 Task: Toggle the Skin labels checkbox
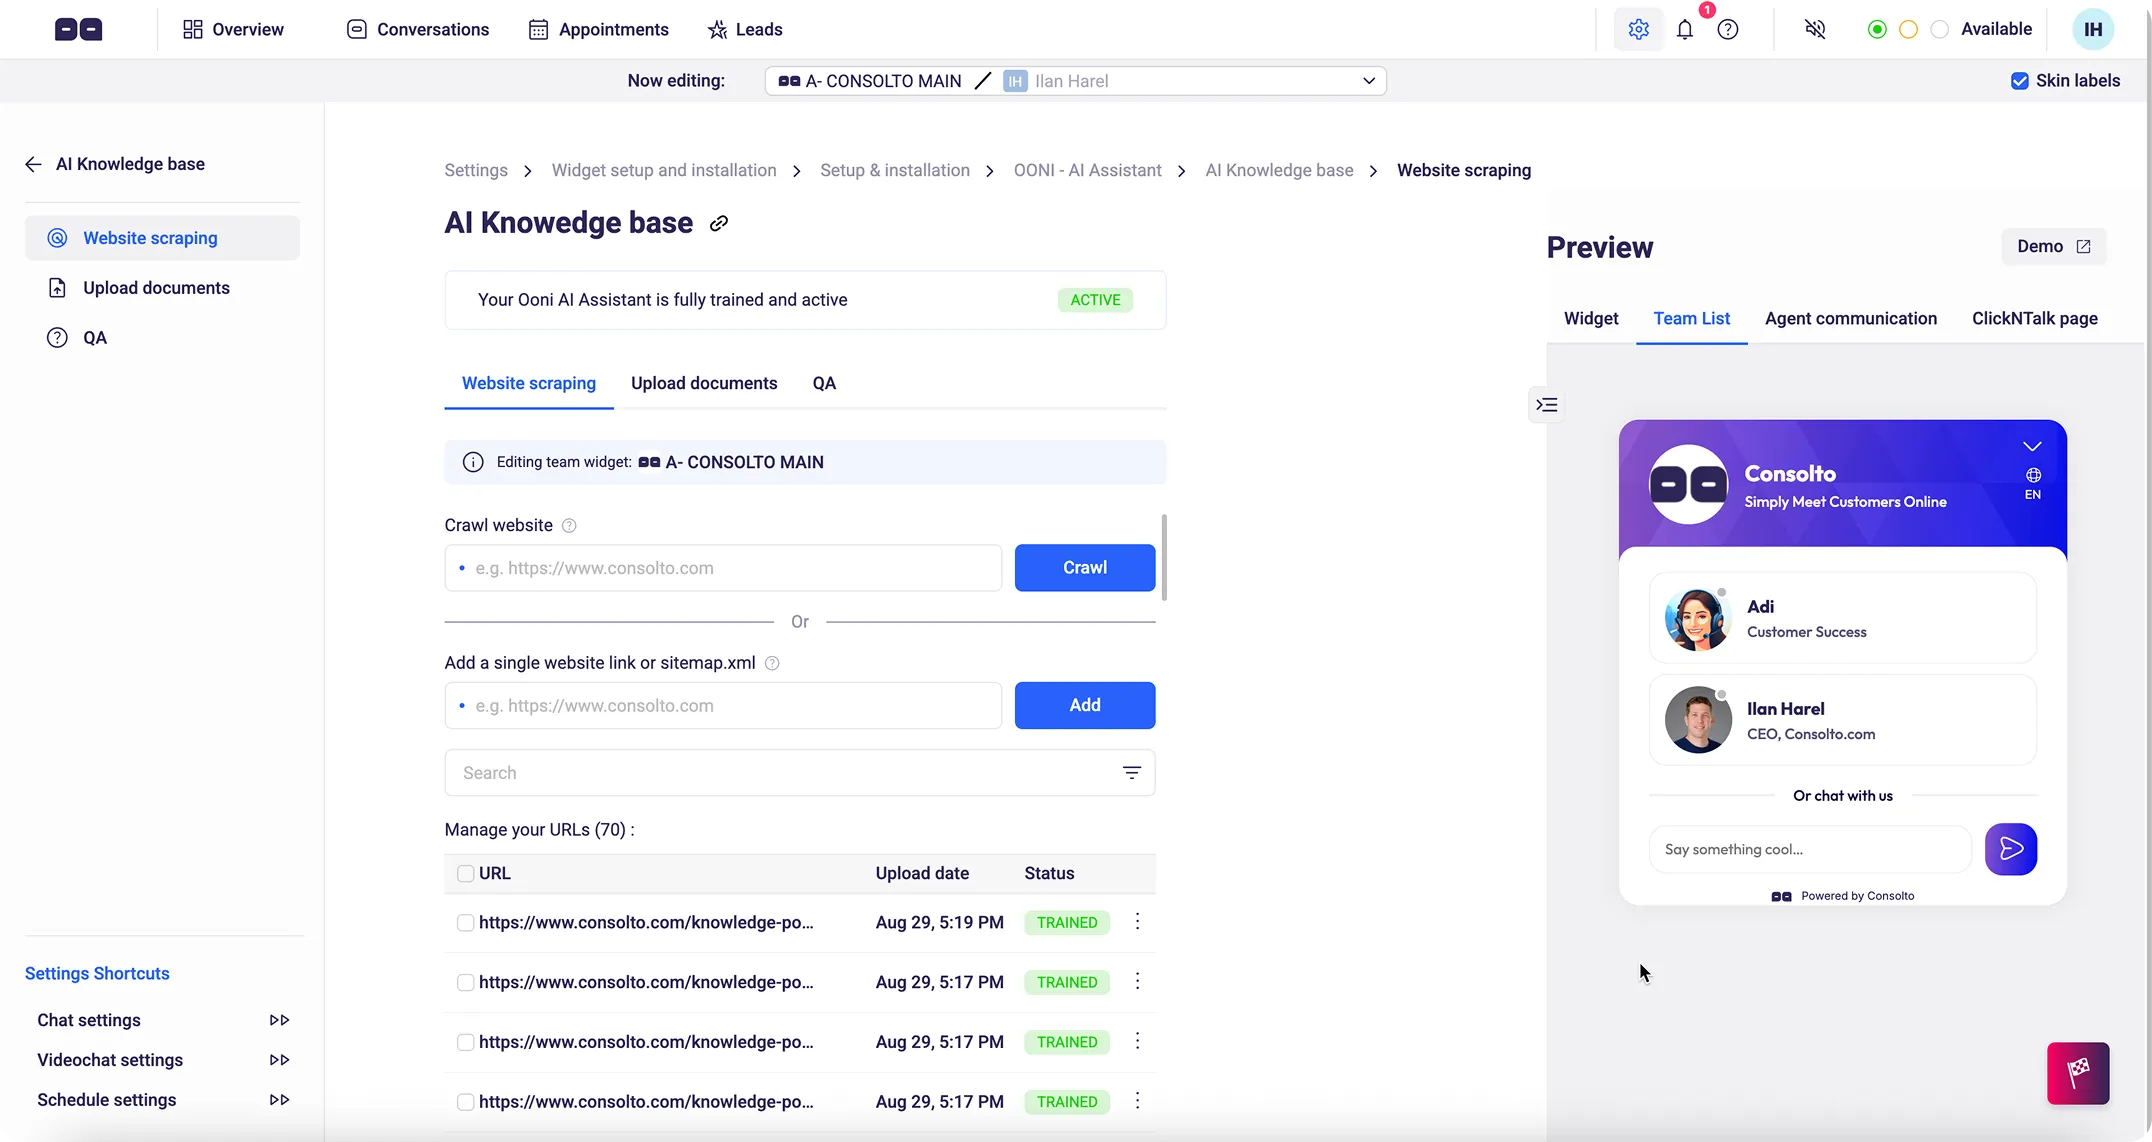2019,81
